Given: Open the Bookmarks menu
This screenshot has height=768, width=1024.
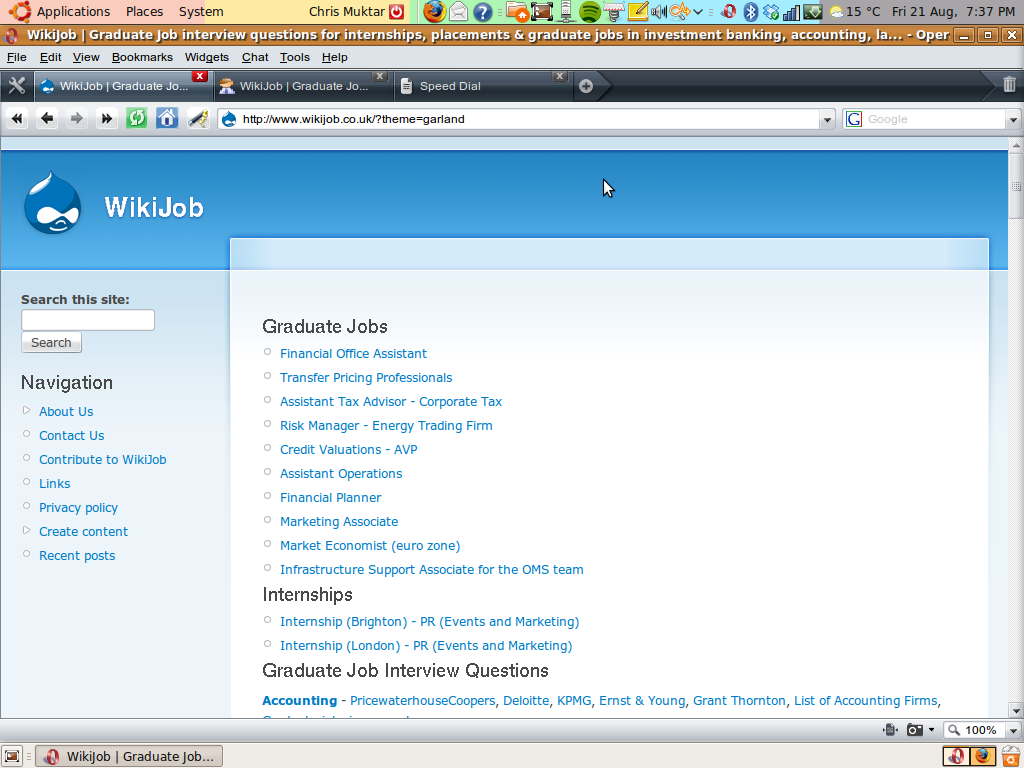Looking at the screenshot, I should tap(142, 57).
